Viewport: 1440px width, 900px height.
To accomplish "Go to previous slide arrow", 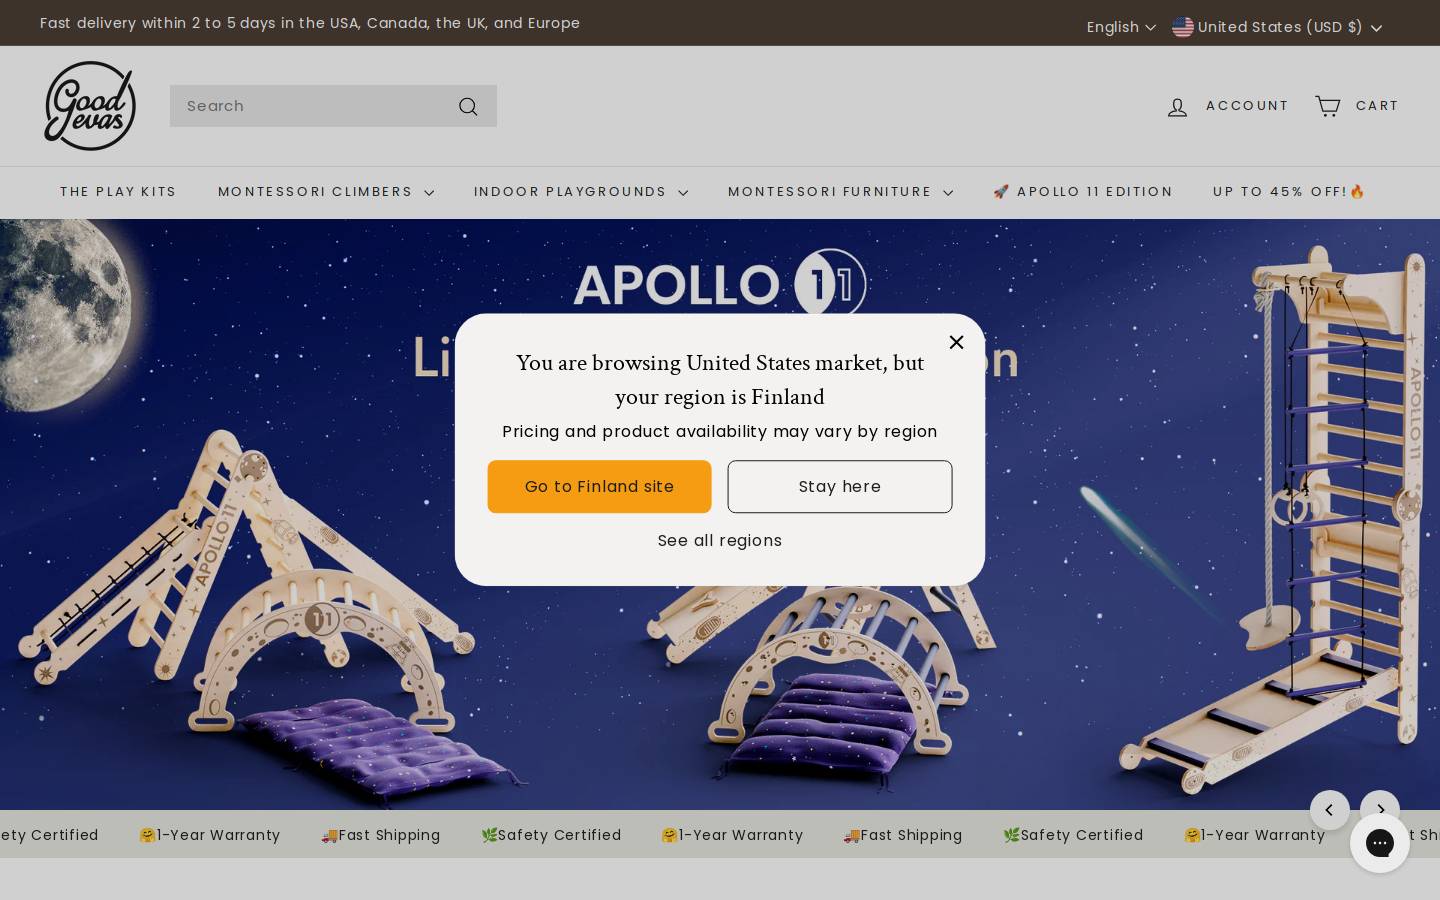I will (1330, 810).
